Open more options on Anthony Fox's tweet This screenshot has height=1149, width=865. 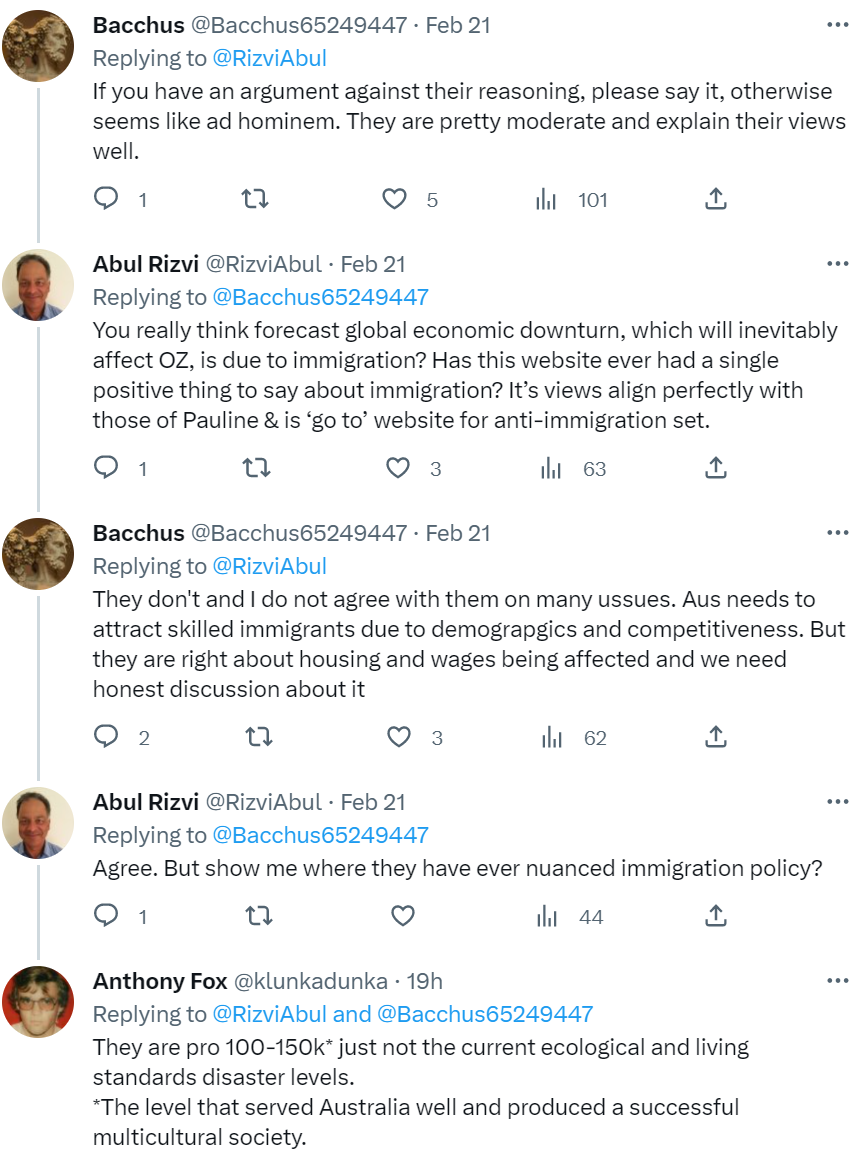837,981
